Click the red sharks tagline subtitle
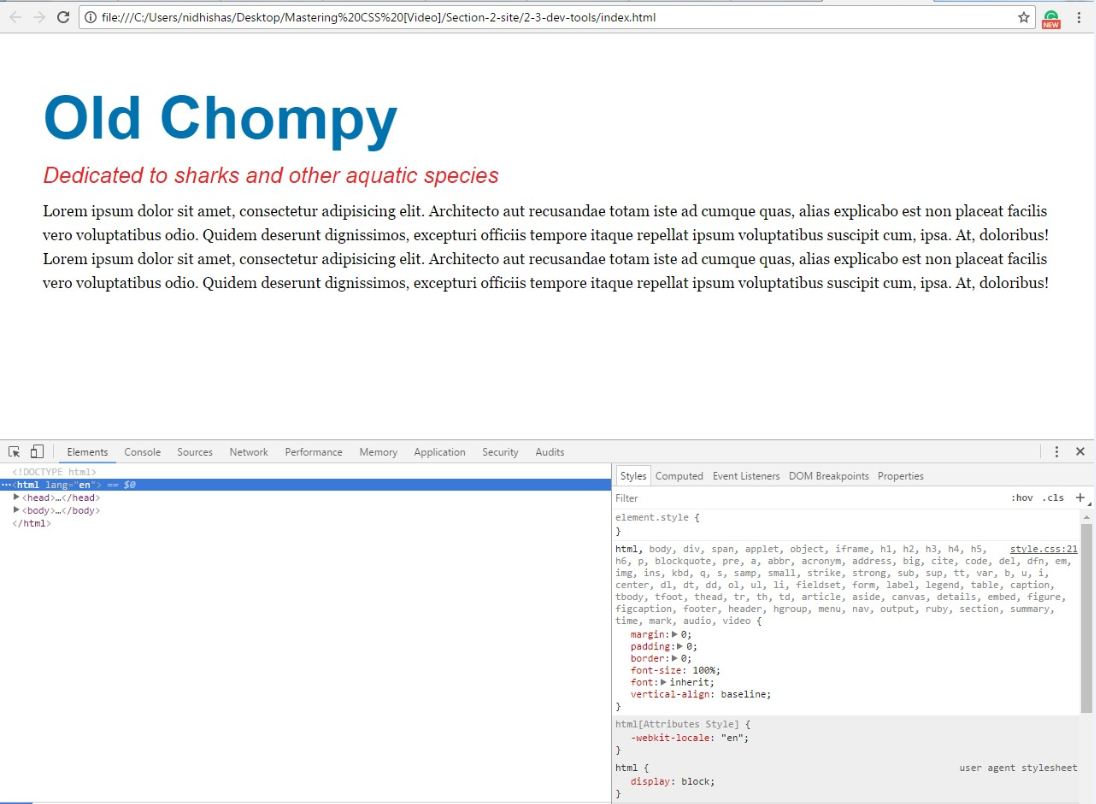The width and height of the screenshot is (1096, 804). 271,175
